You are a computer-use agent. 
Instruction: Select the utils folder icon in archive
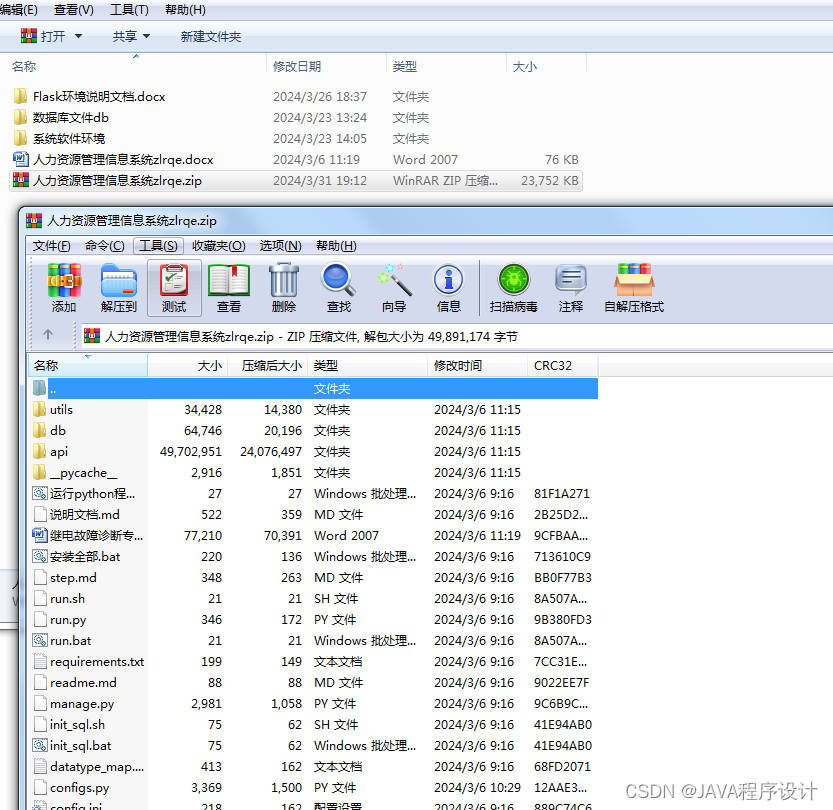coord(39,410)
